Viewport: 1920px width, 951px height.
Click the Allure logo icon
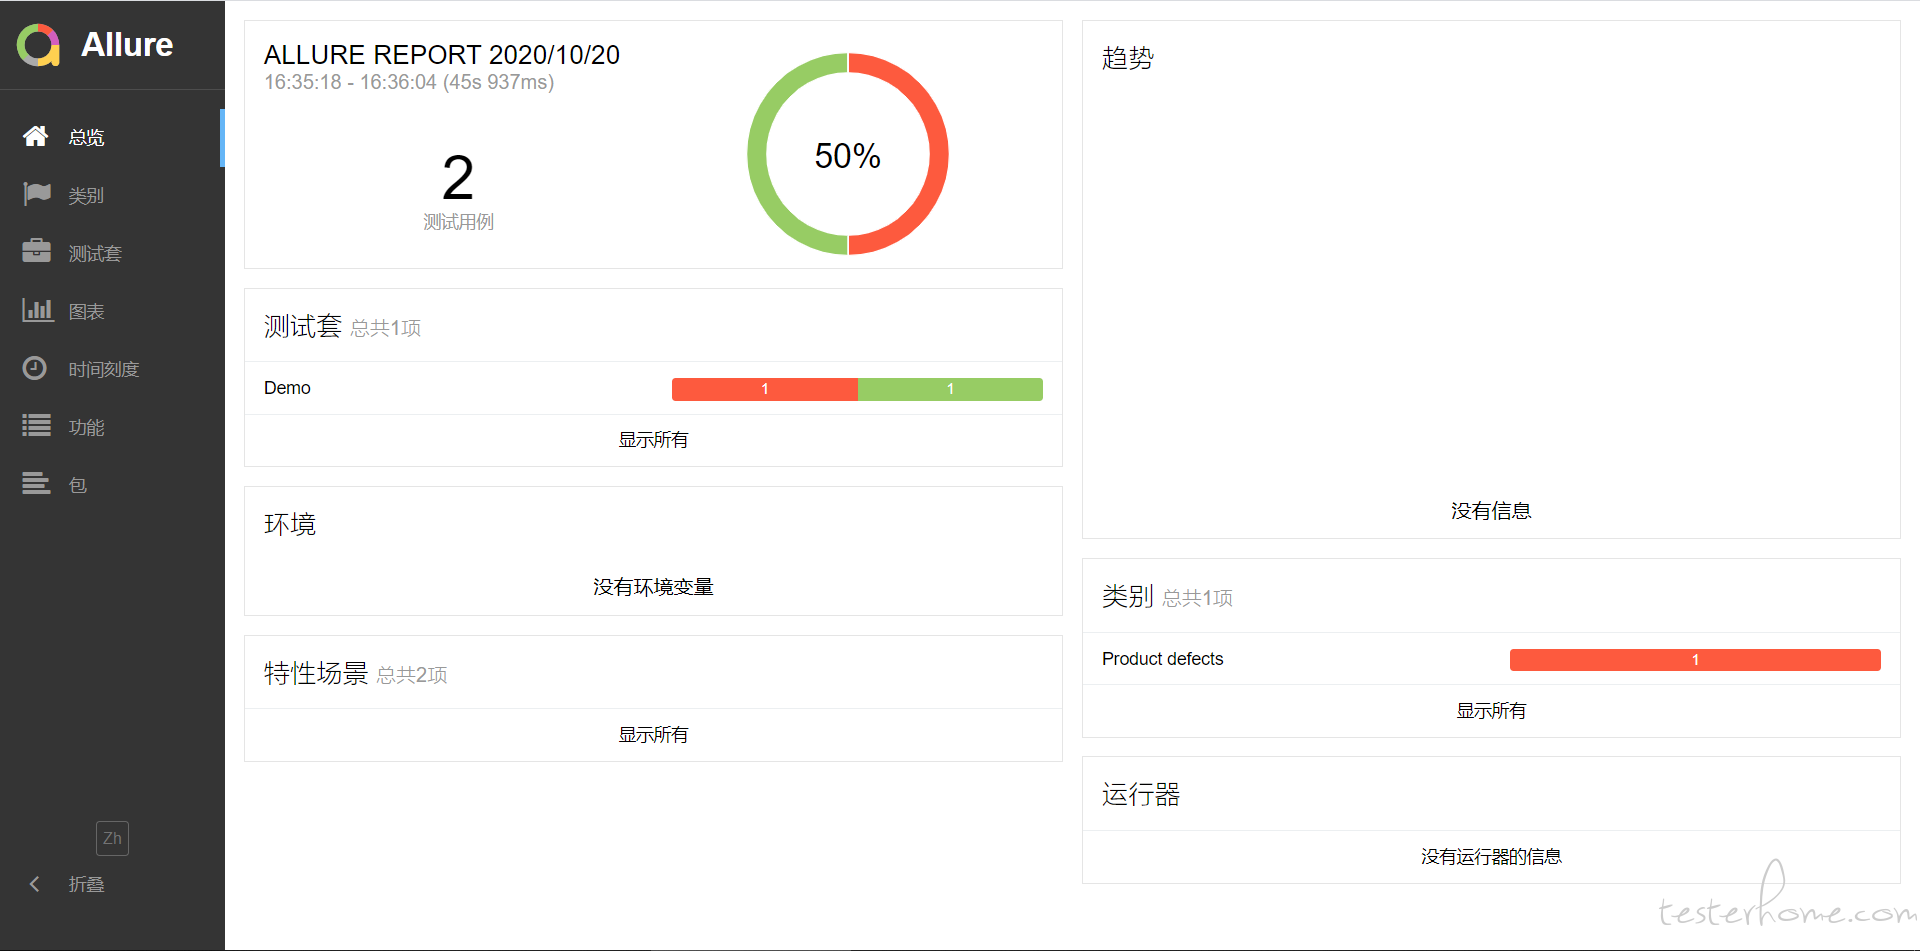pos(39,45)
